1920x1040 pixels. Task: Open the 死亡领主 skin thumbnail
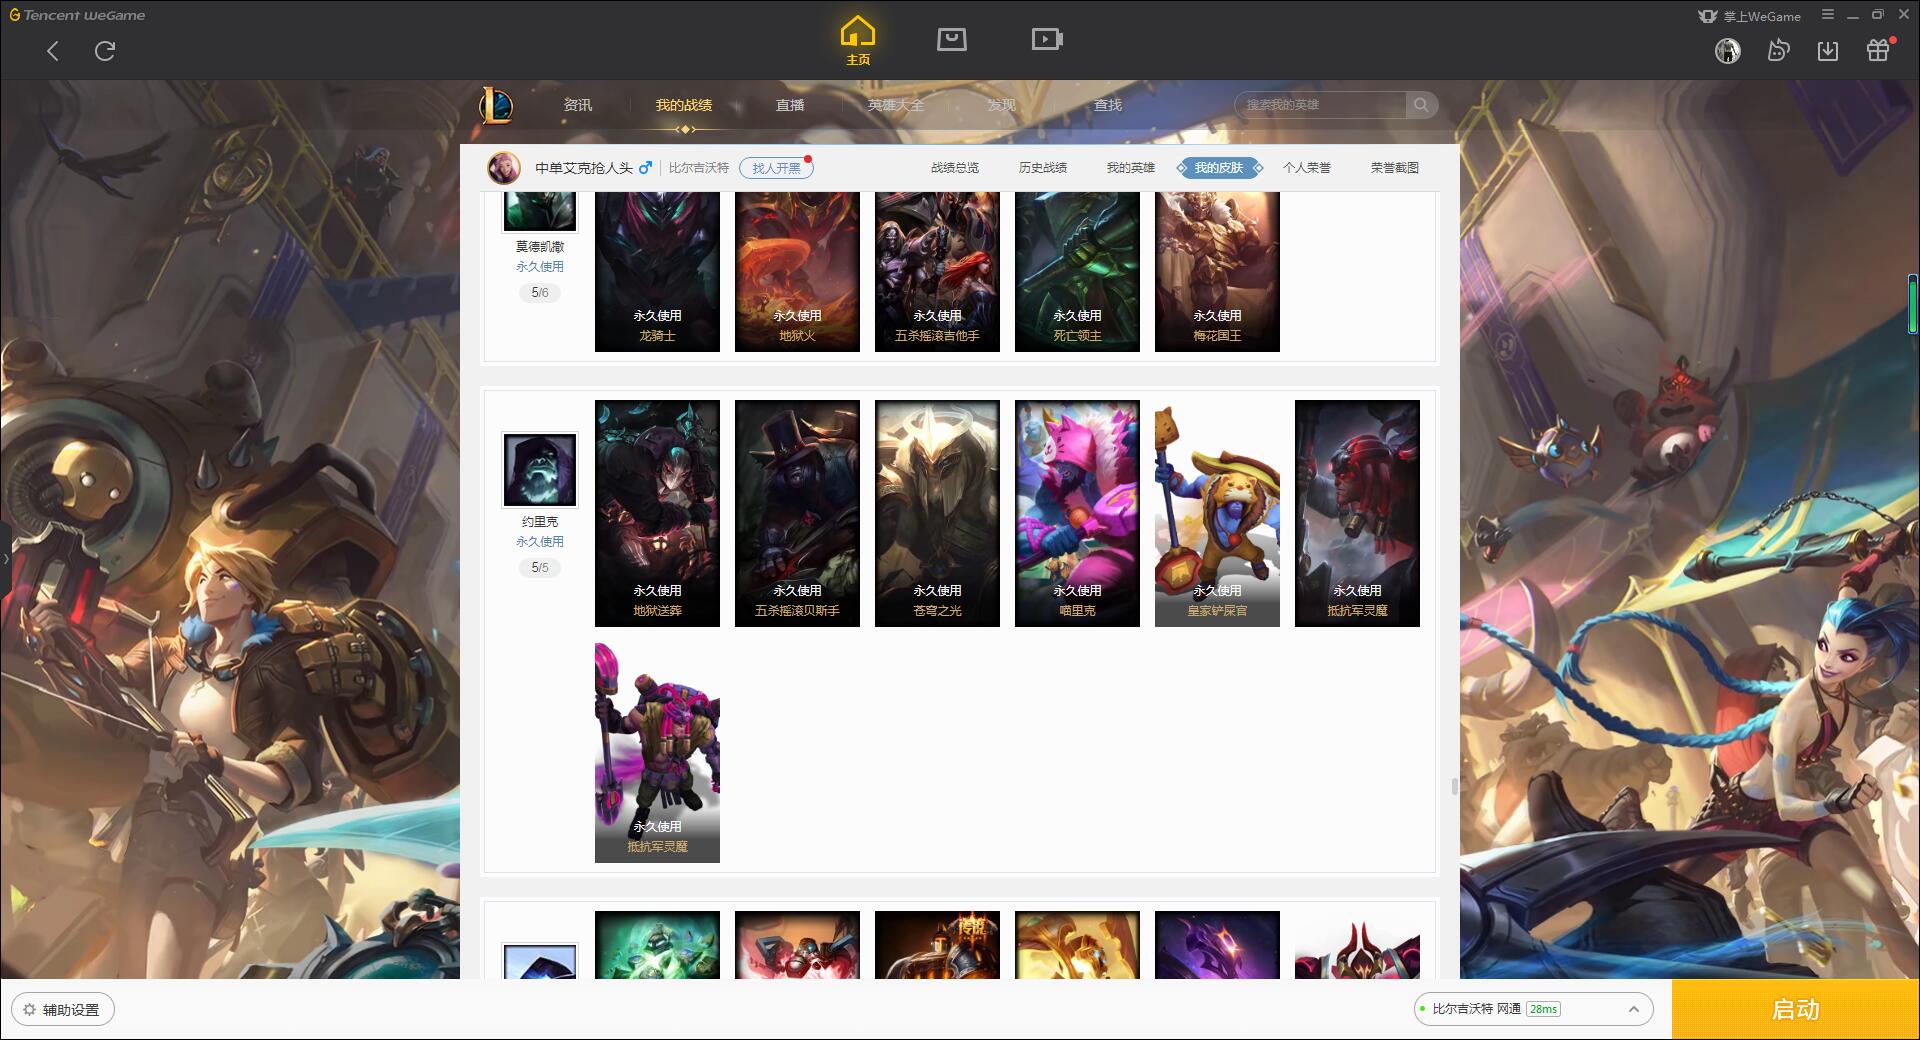(x=1077, y=271)
